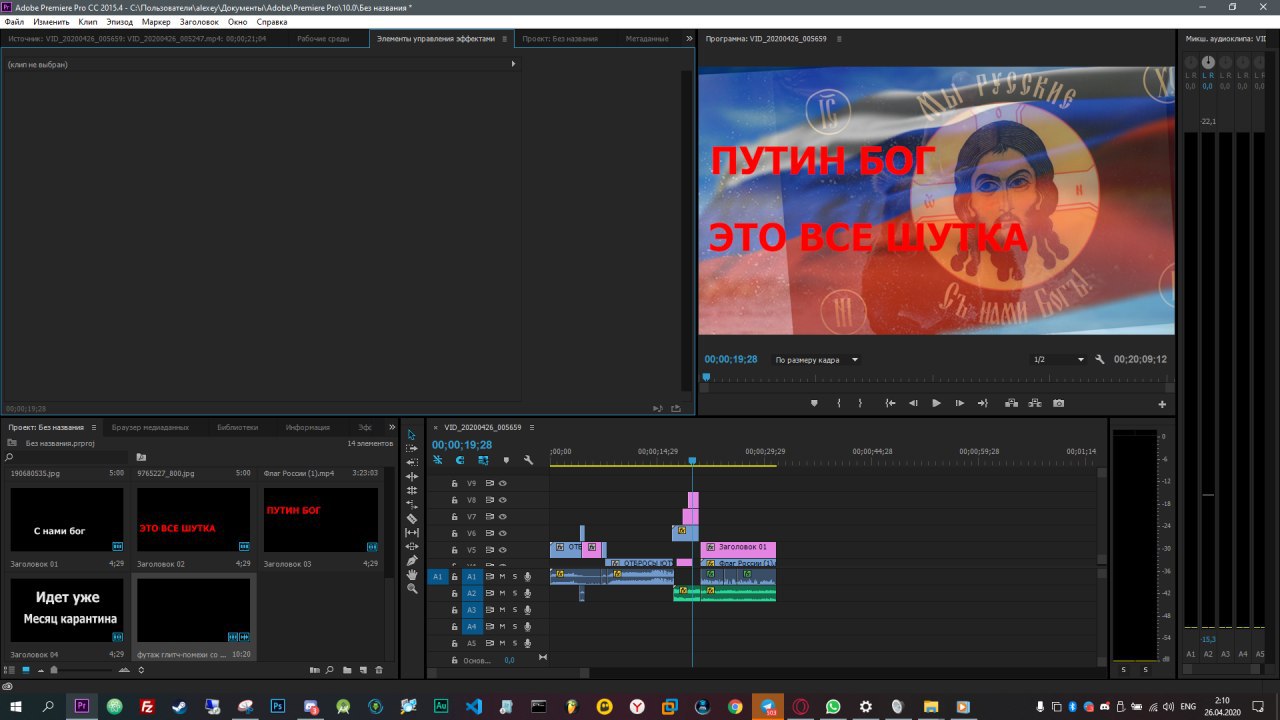This screenshot has height=720, width=1280.
Task: Open timeline display settings wrench
Action: coord(528,461)
